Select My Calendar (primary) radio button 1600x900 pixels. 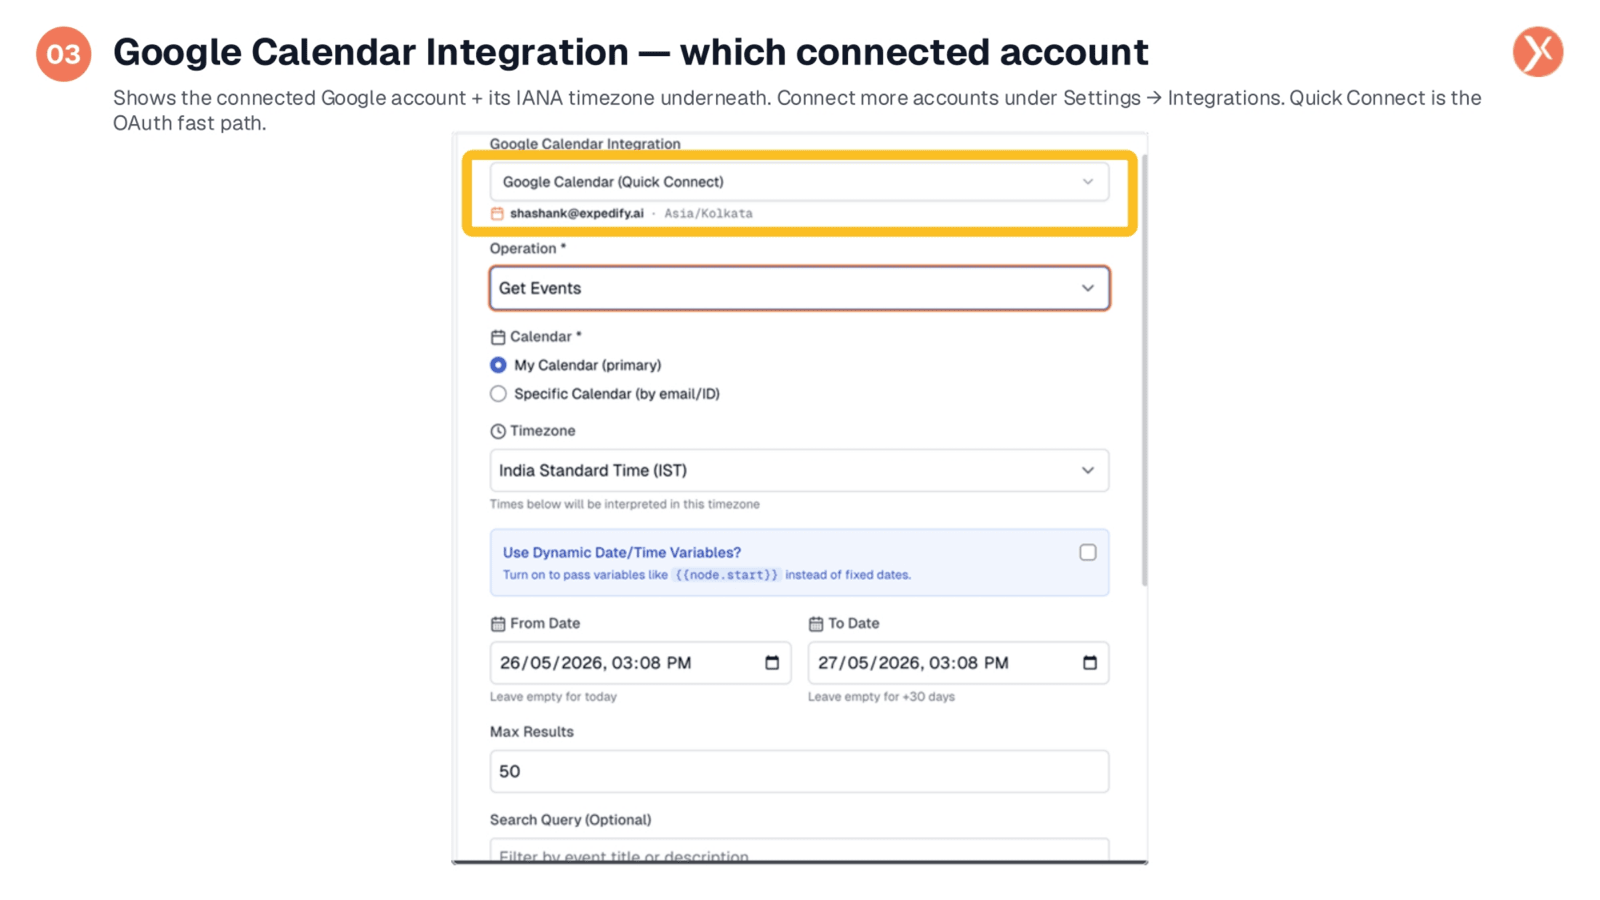click(498, 365)
